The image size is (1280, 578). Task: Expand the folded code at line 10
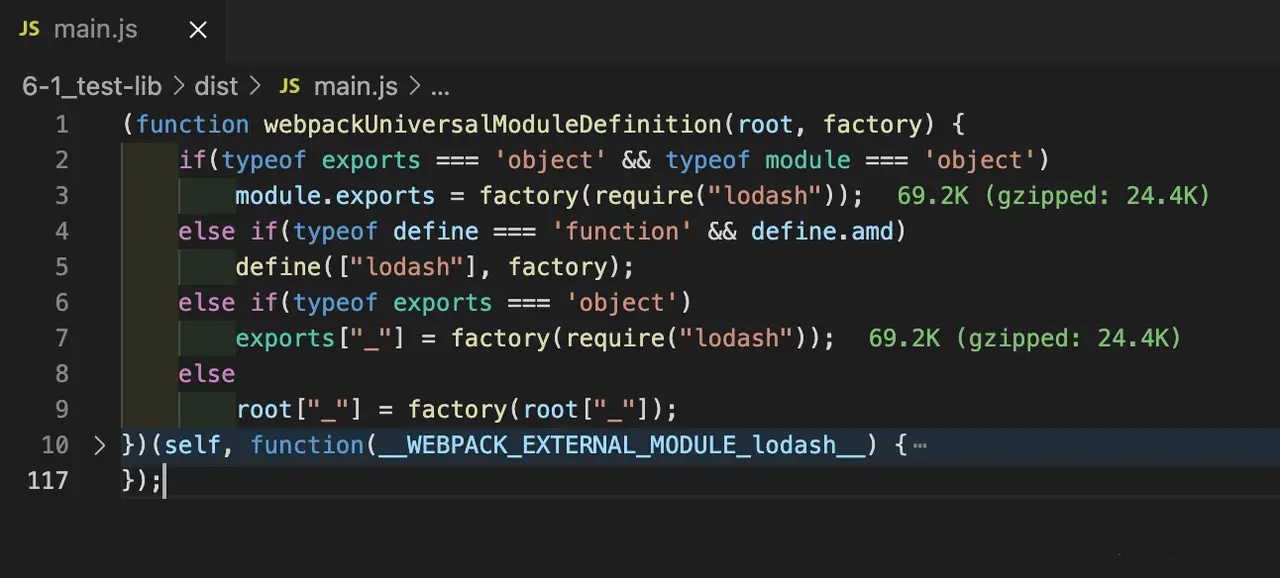(x=99, y=445)
